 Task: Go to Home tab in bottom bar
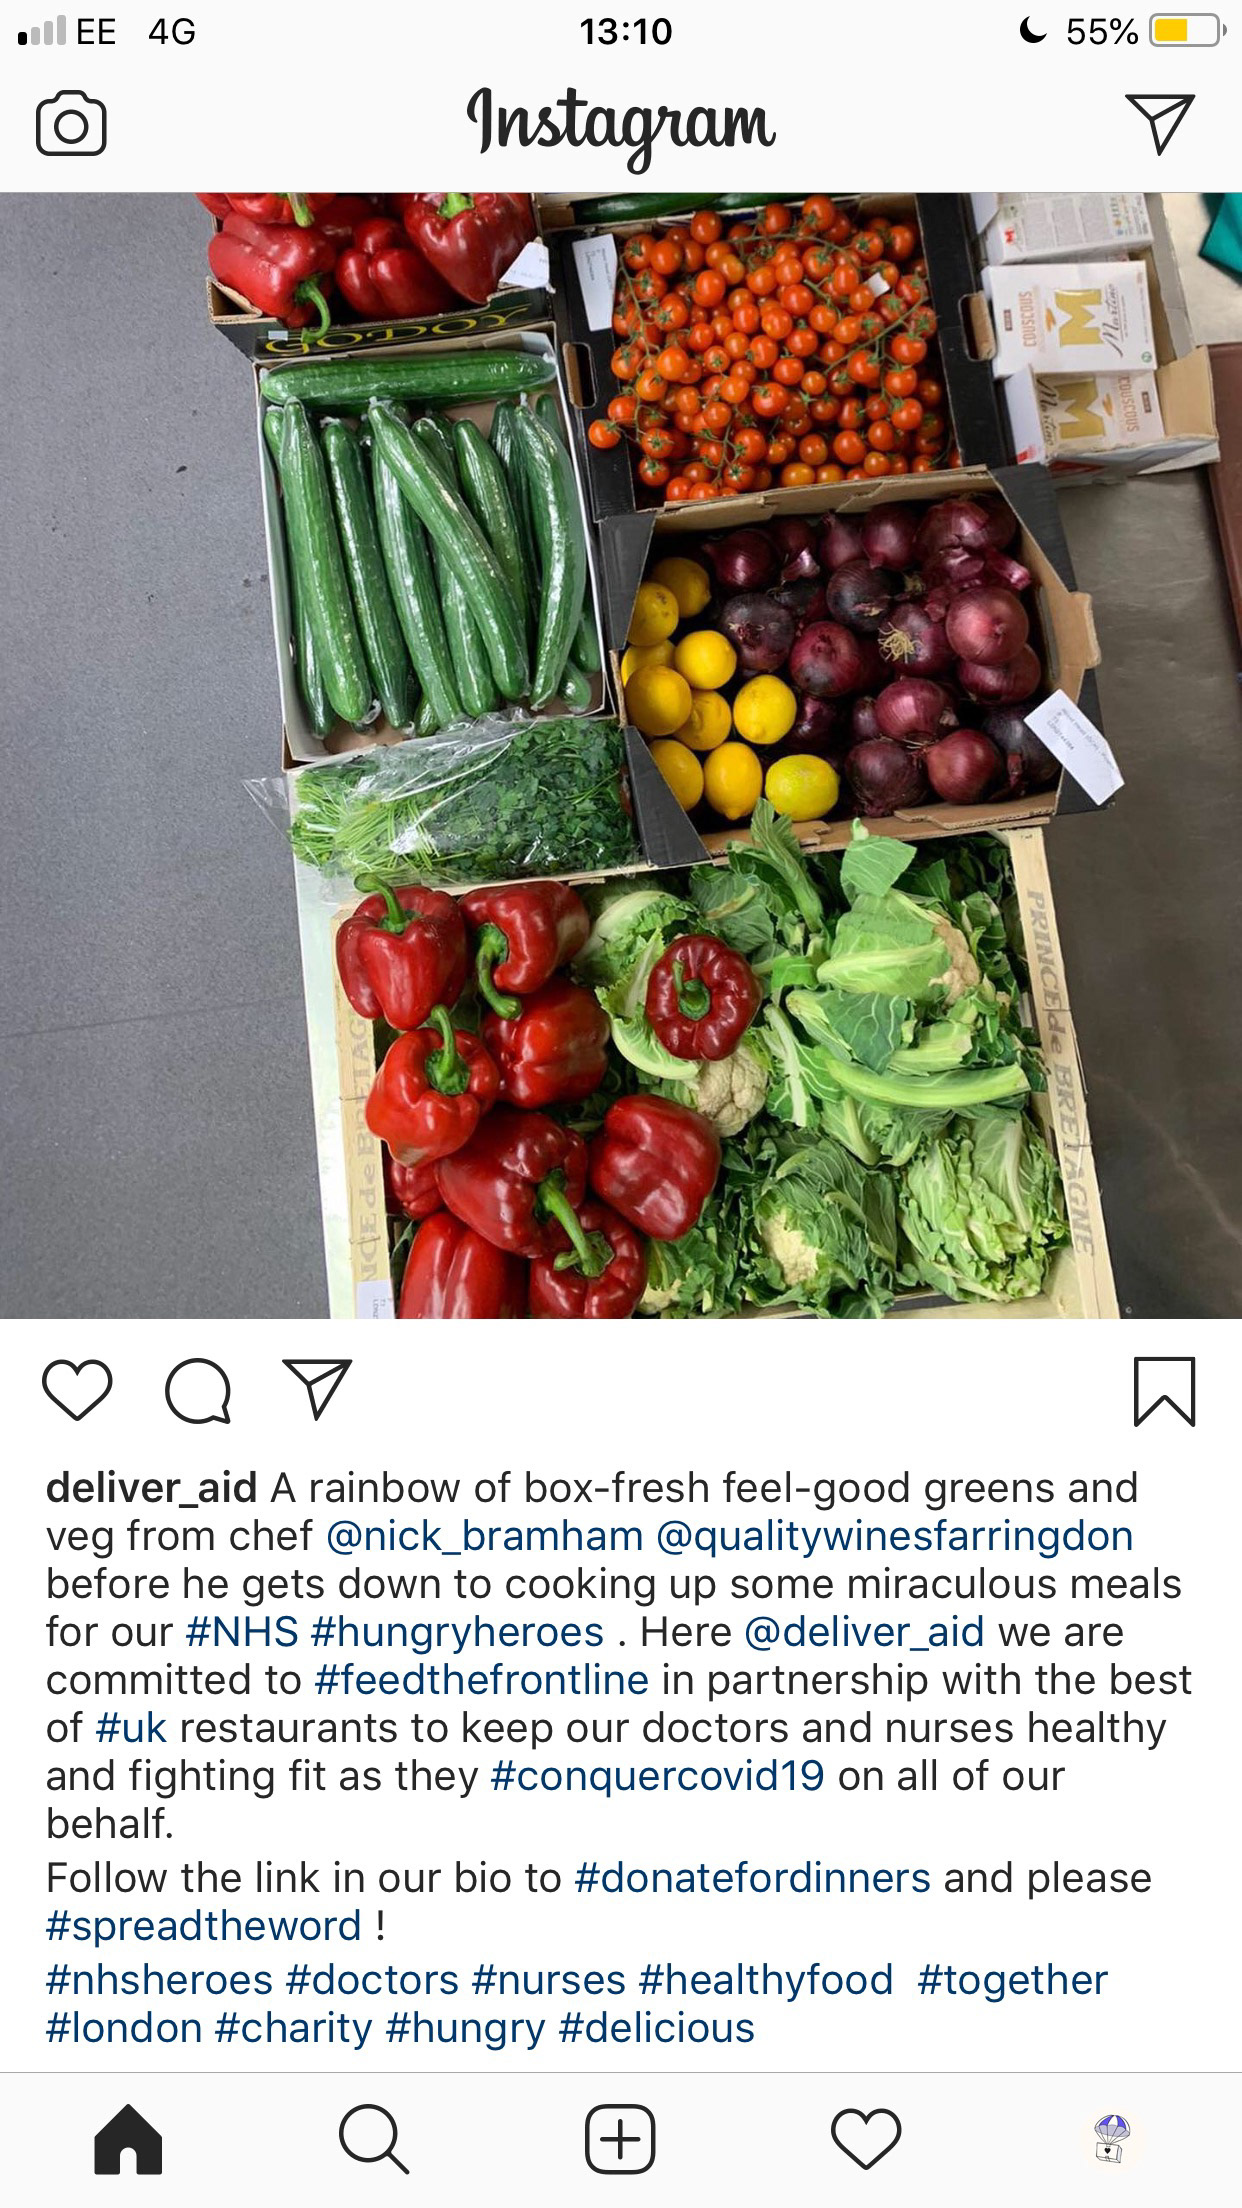point(128,2139)
